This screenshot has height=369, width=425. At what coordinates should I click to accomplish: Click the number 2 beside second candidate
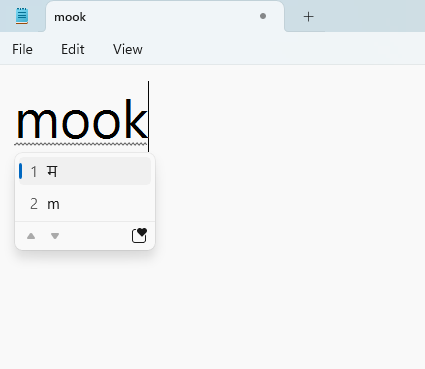(x=34, y=204)
